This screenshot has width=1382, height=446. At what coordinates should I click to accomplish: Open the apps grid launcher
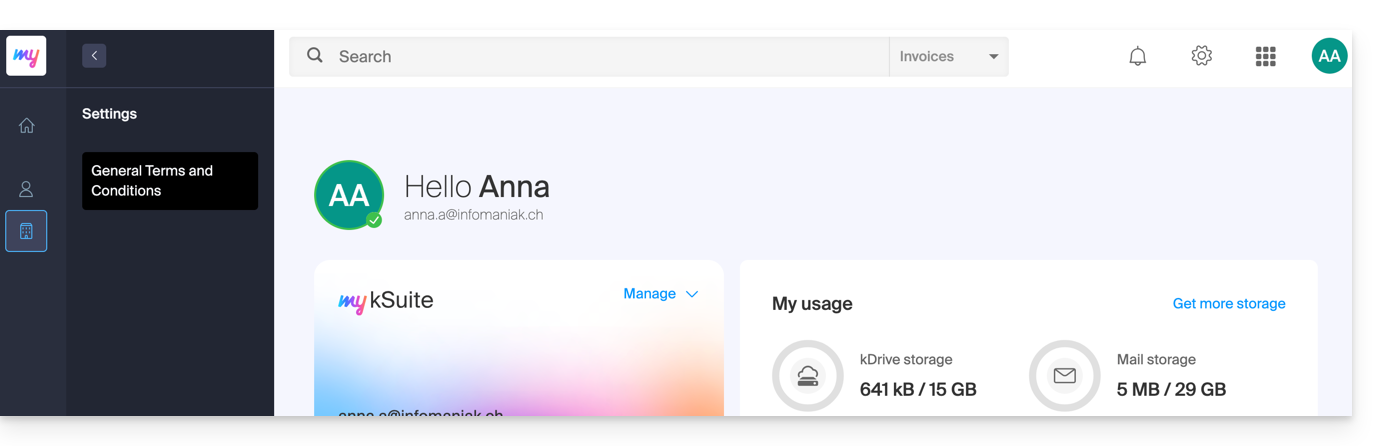(1265, 56)
